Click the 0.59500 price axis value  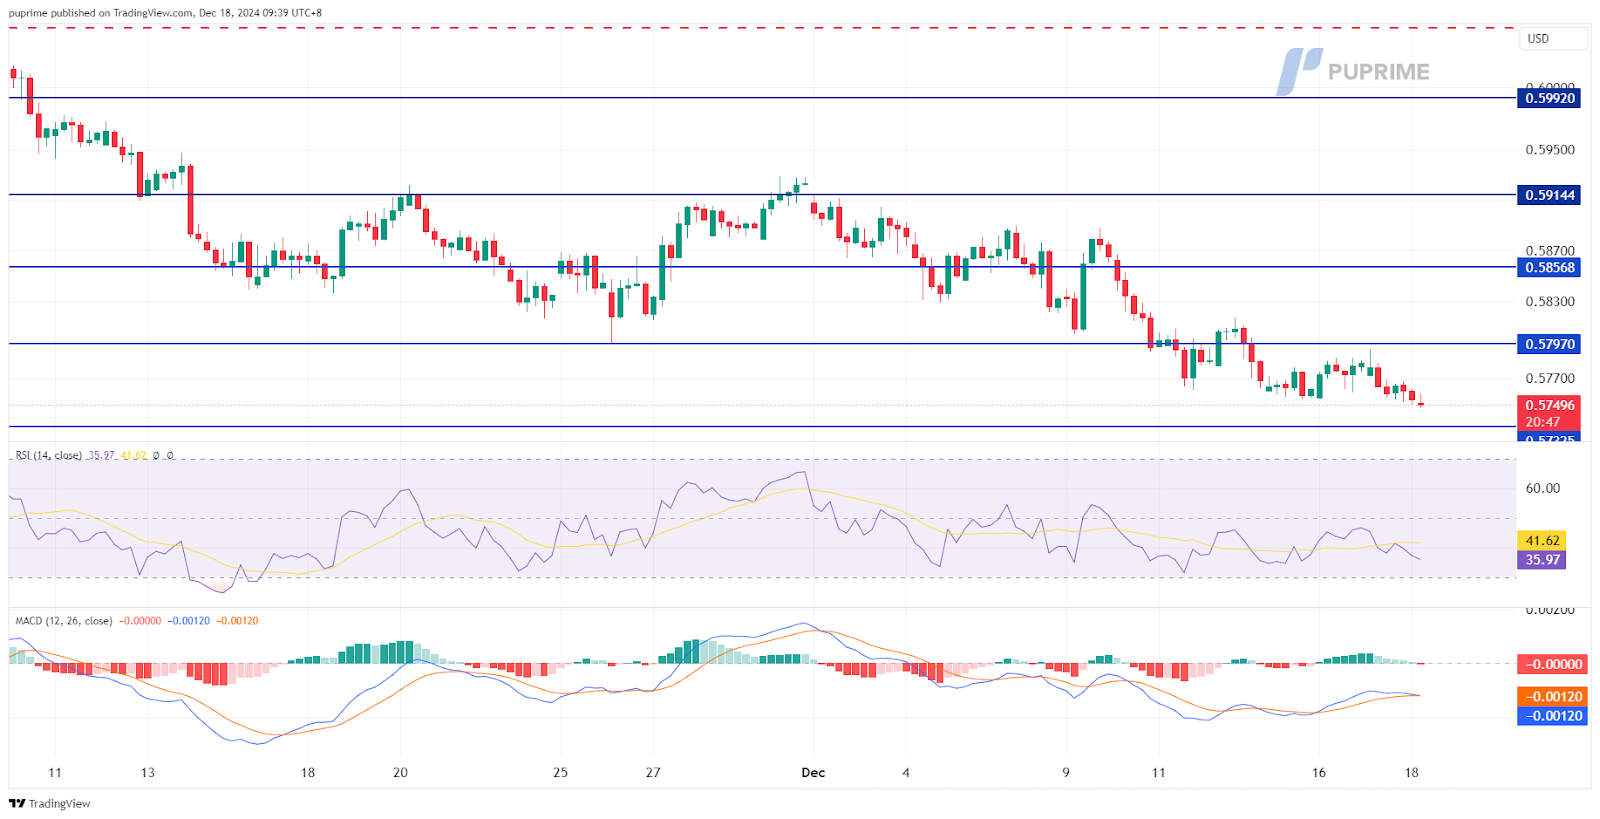(x=1550, y=150)
